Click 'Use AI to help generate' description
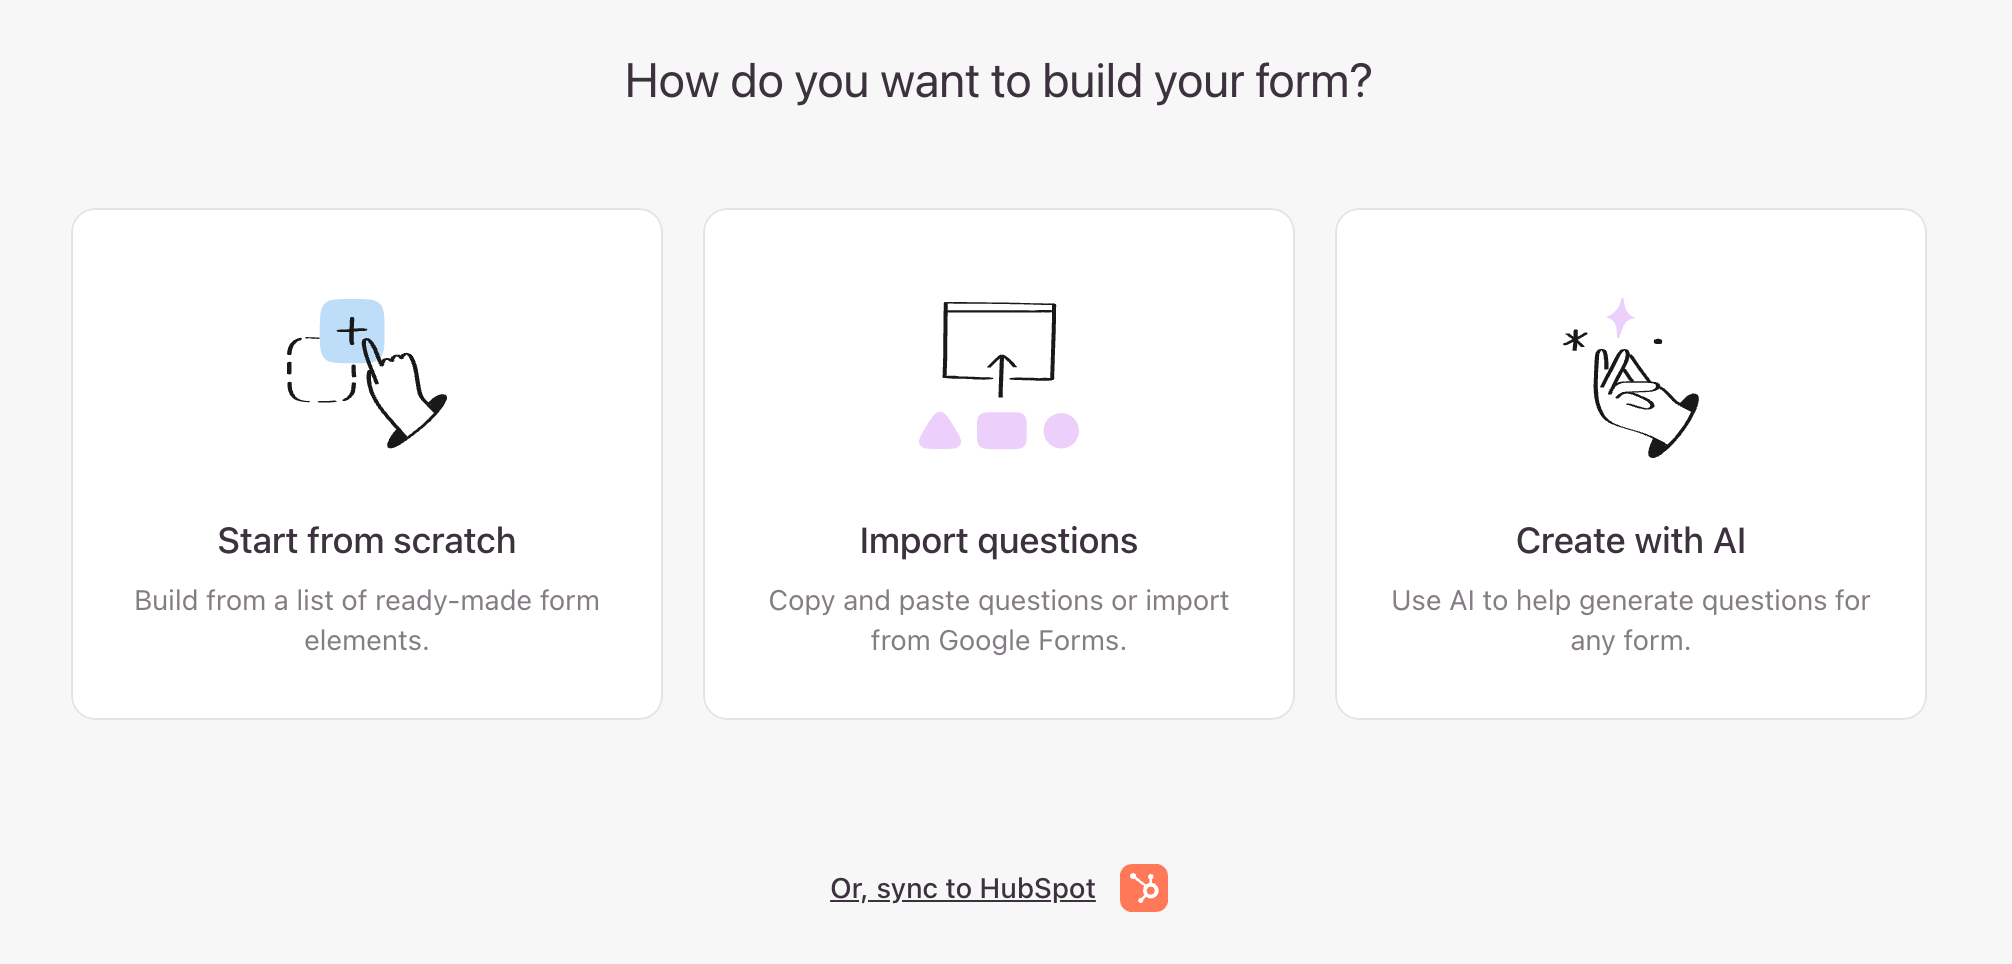 [x=1631, y=620]
